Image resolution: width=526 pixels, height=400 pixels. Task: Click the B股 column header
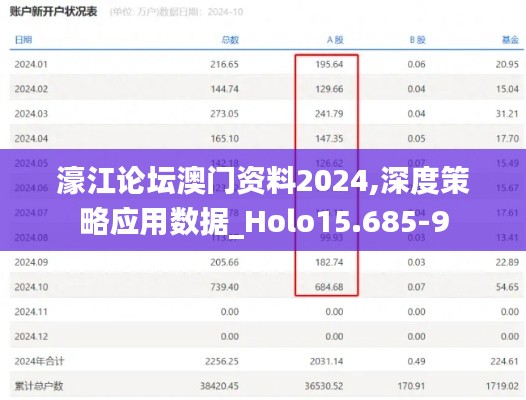coord(417,40)
